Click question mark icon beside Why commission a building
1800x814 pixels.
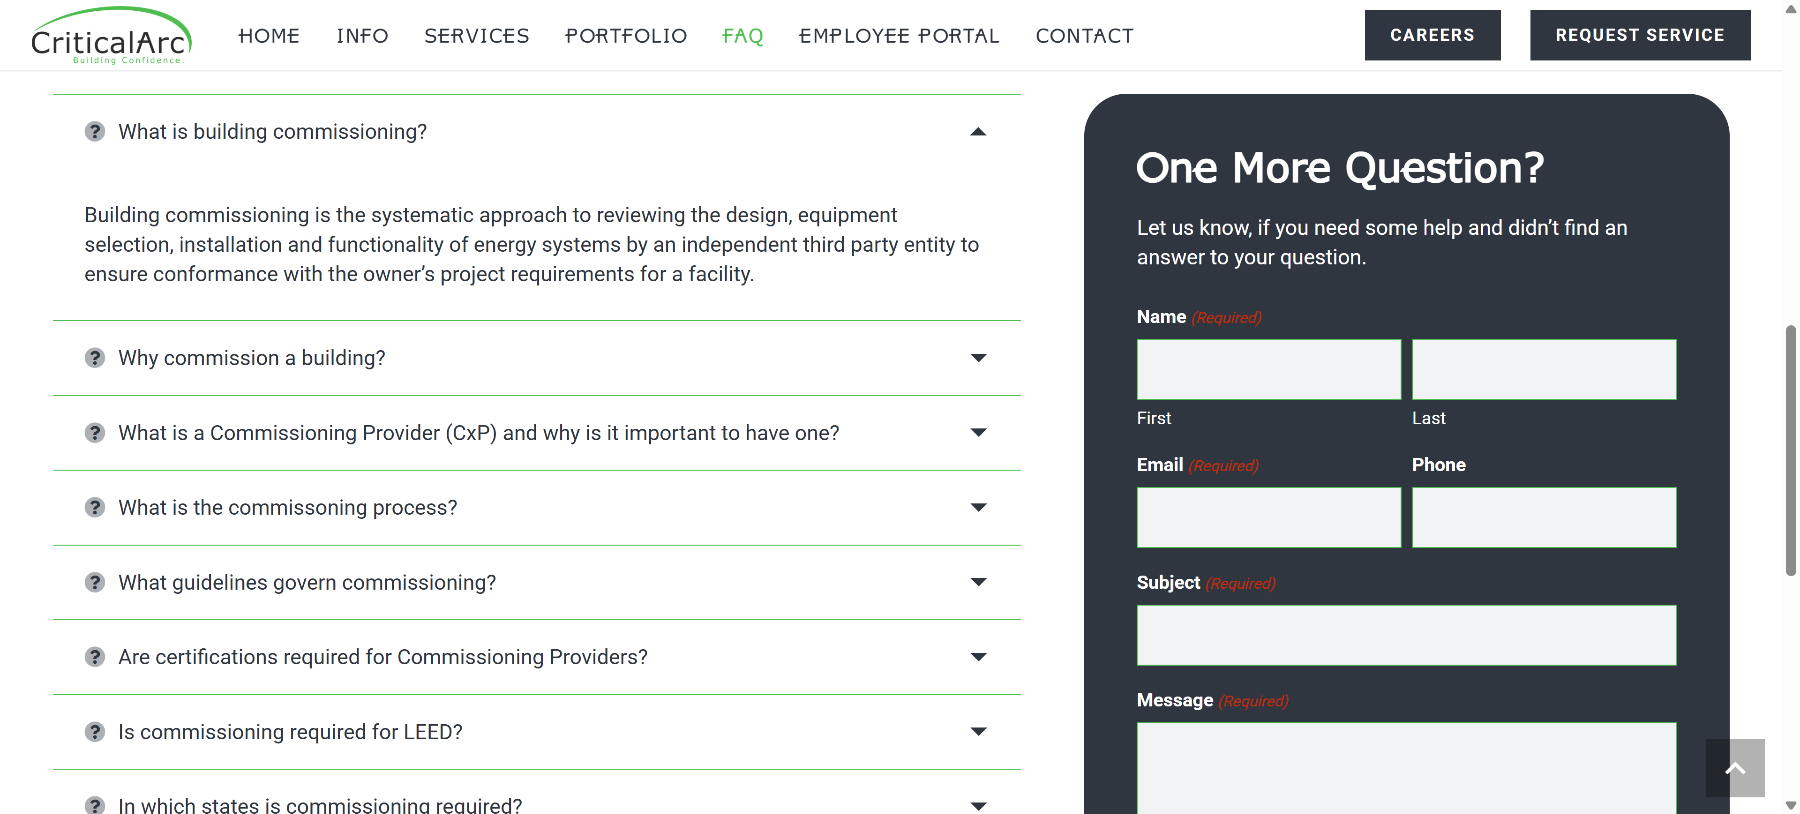tap(95, 358)
